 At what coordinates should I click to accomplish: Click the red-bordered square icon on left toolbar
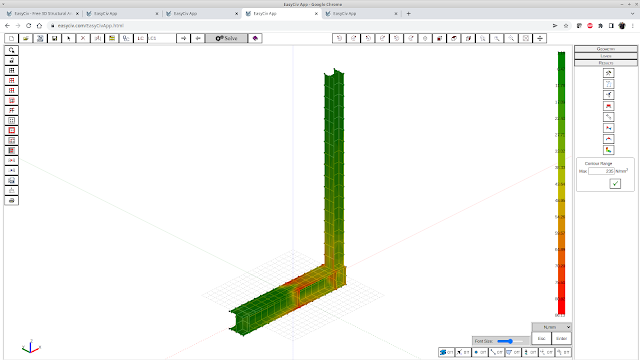point(11,130)
